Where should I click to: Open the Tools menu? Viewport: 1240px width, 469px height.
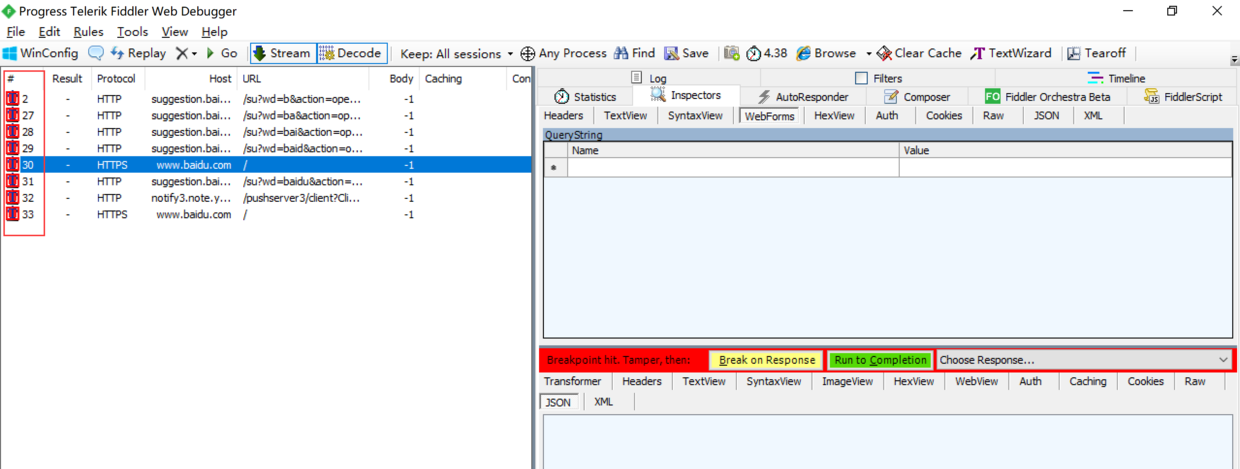[132, 32]
